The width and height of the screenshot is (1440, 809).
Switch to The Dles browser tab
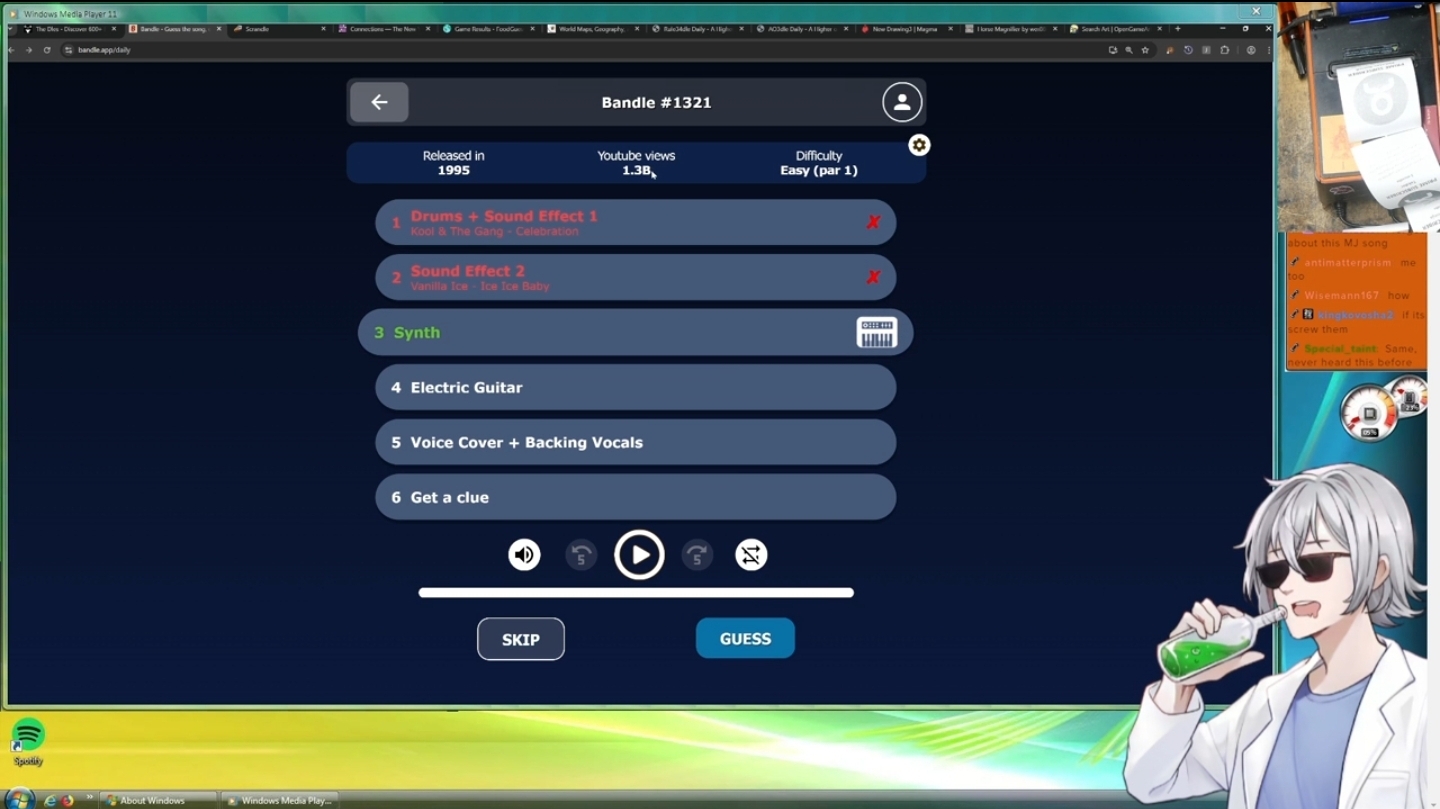(x=68, y=29)
